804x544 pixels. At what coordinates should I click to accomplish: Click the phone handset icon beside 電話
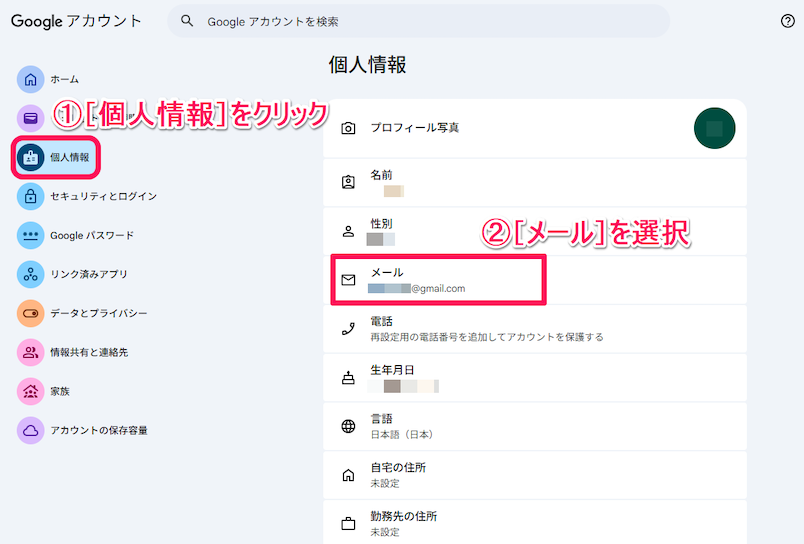tap(348, 329)
